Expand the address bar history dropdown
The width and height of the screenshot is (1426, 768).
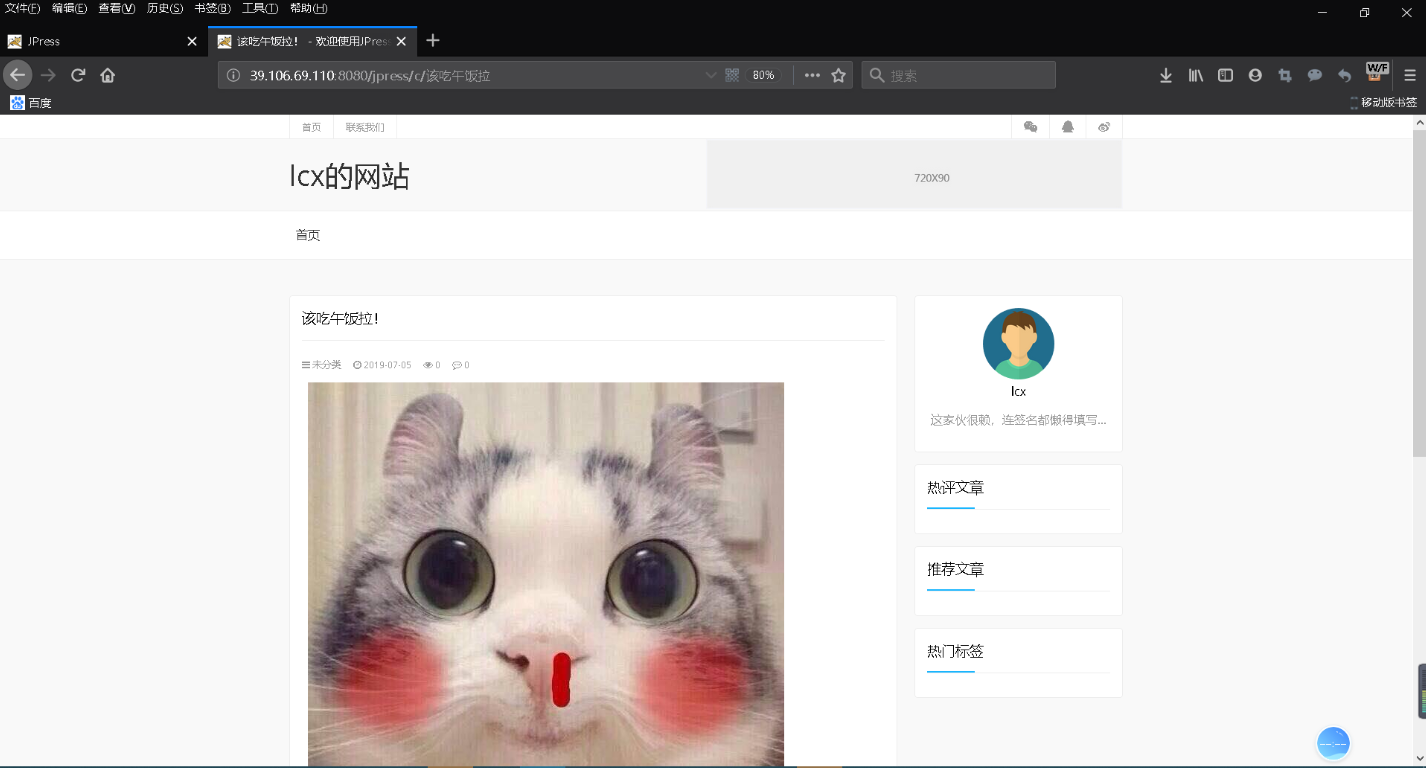click(x=711, y=75)
